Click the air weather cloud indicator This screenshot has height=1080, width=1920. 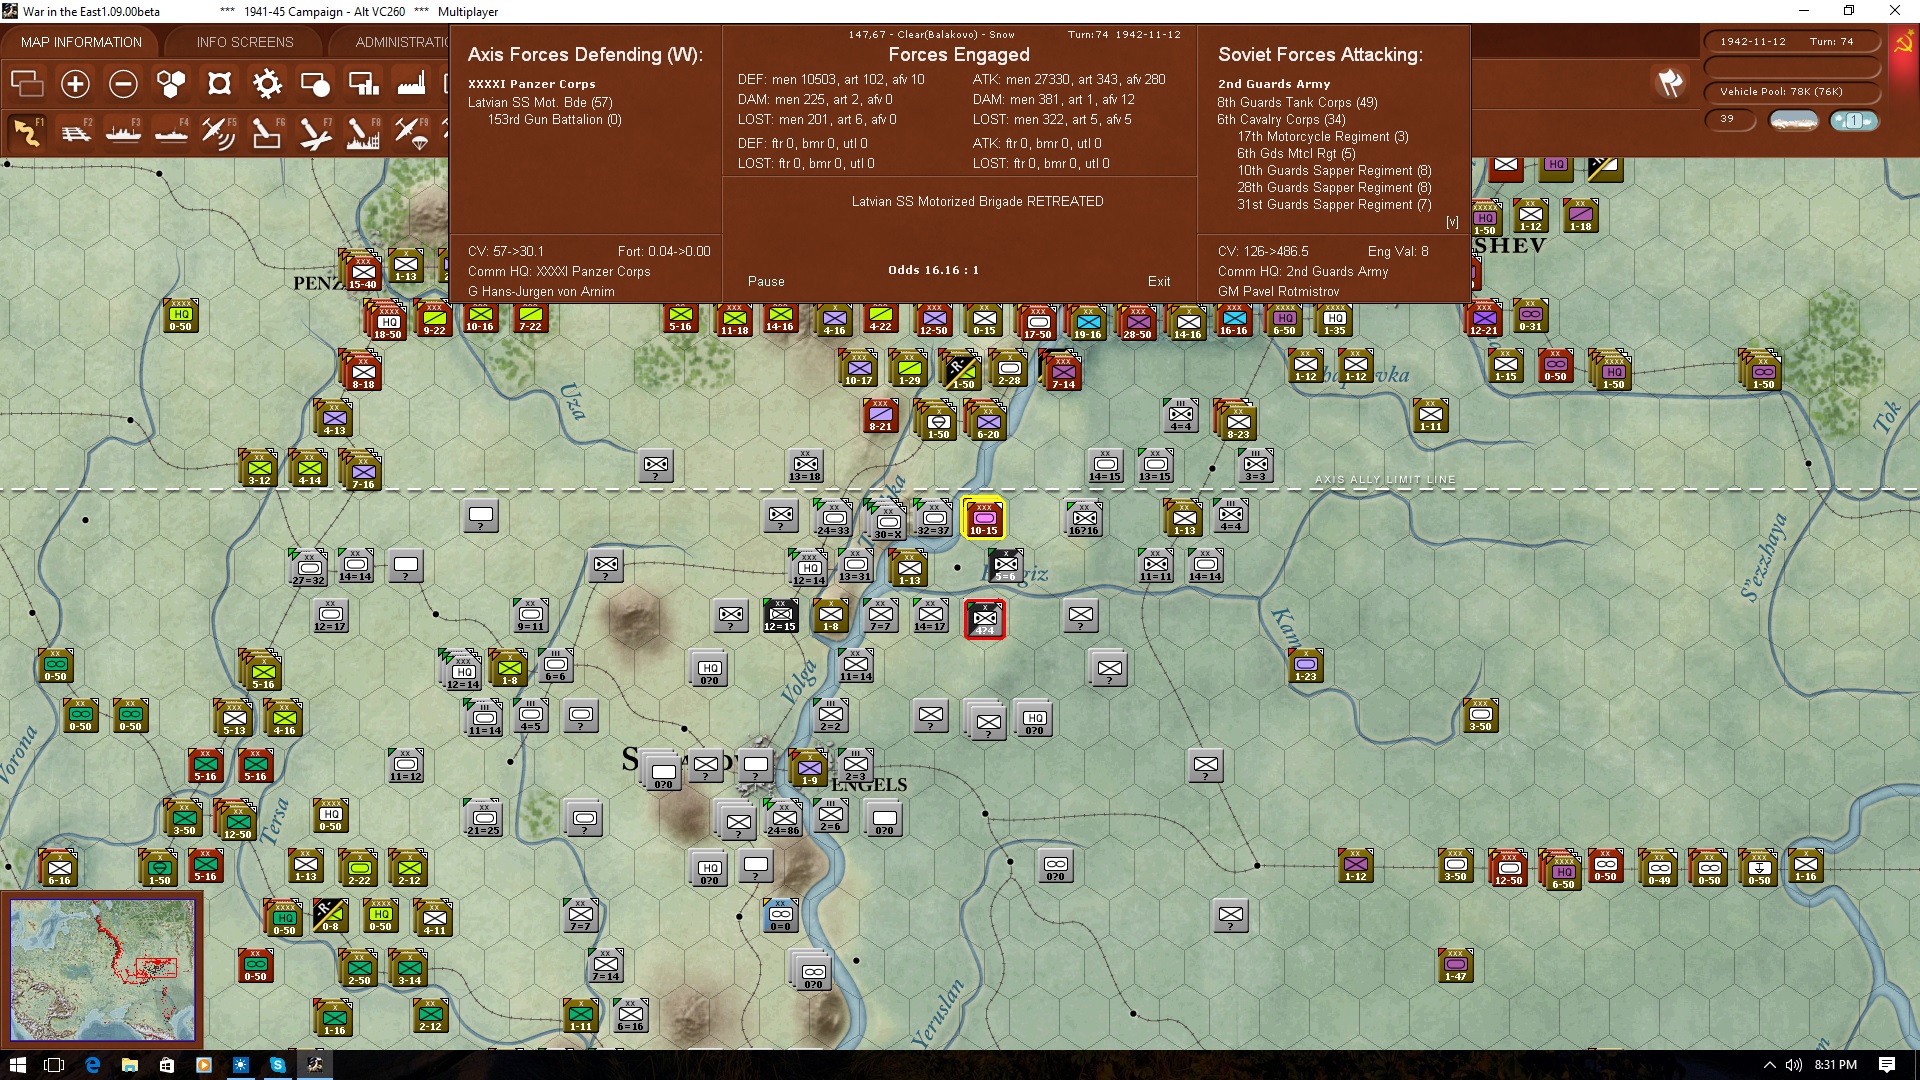(1854, 120)
